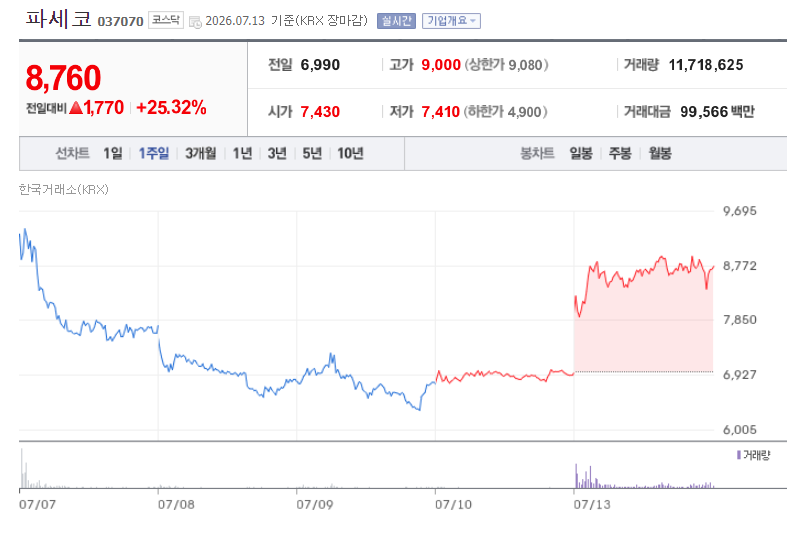Show the 10년 line chart
787x554 pixels.
pos(350,153)
